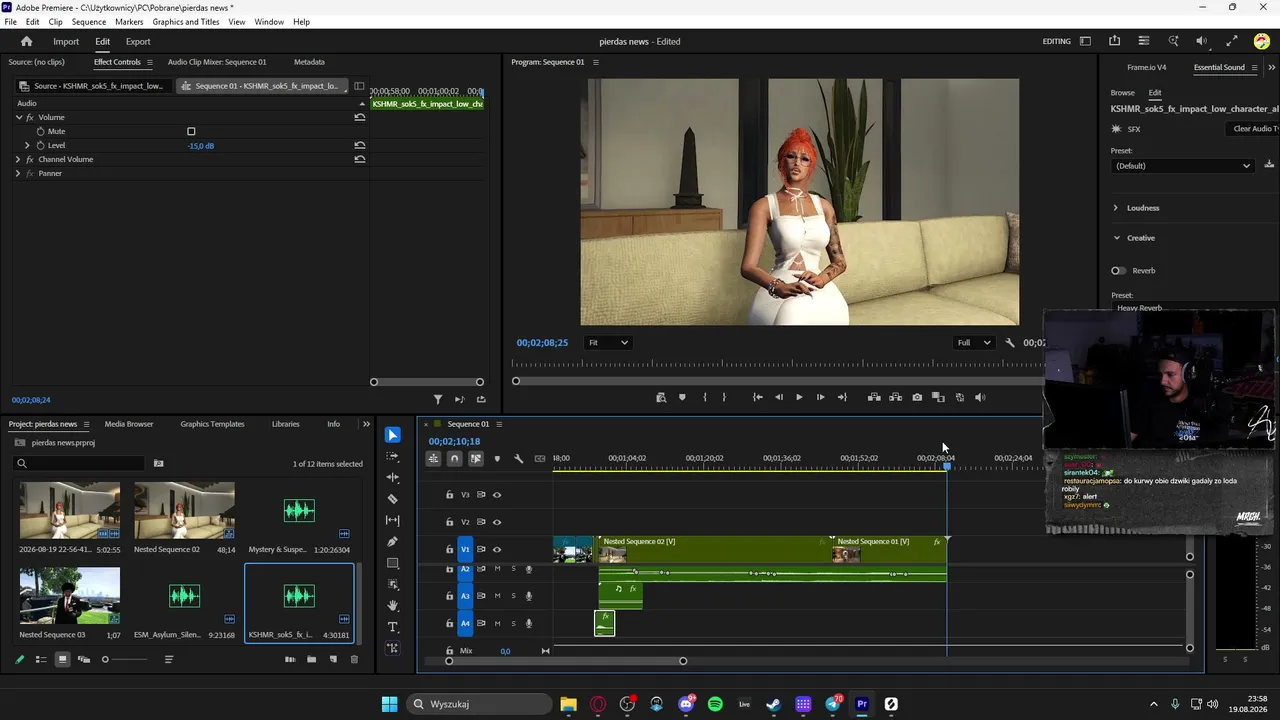Step back one frame
This screenshot has width=1280, height=720.
(x=779, y=397)
